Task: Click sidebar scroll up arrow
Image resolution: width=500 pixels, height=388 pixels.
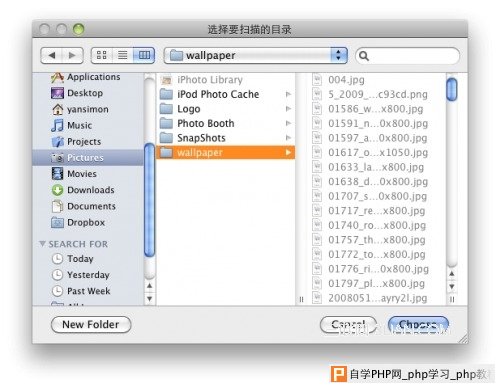Action: point(150,286)
